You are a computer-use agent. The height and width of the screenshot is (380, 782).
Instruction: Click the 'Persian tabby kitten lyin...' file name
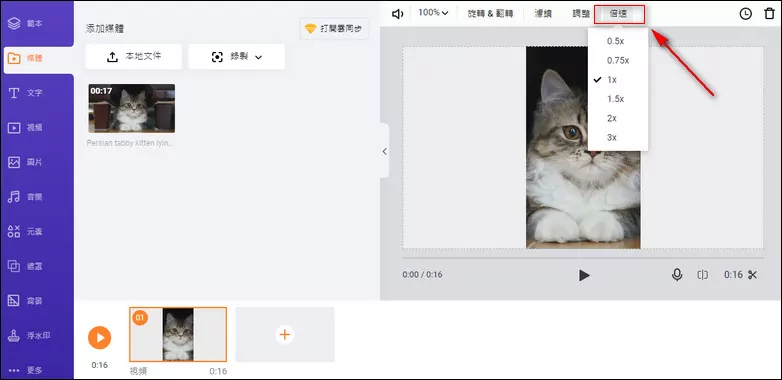click(x=130, y=143)
